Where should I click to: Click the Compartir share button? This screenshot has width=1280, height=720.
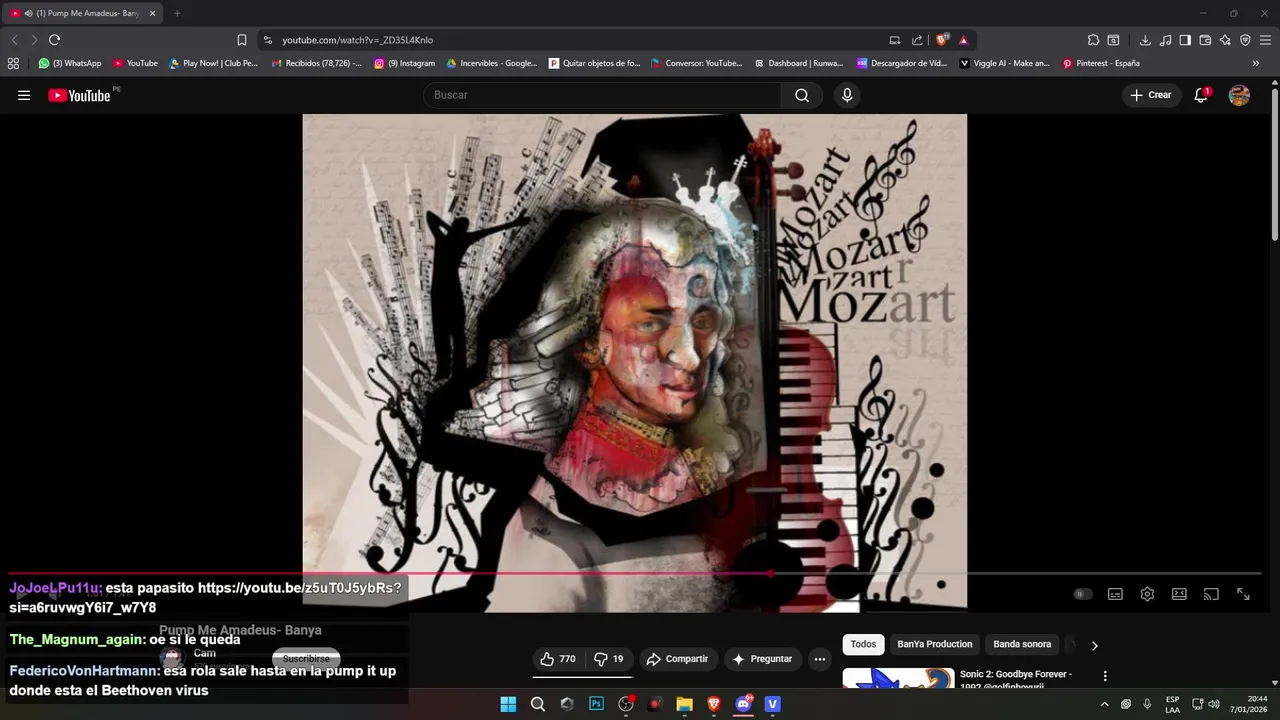[x=677, y=659]
